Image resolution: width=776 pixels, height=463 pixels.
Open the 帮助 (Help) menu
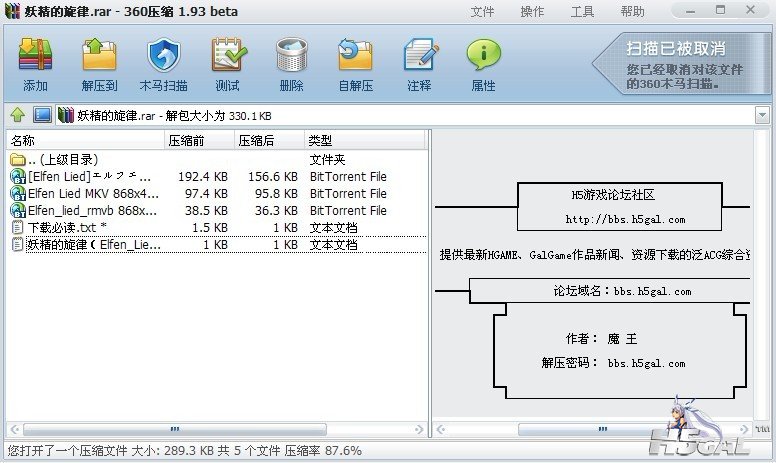point(632,12)
